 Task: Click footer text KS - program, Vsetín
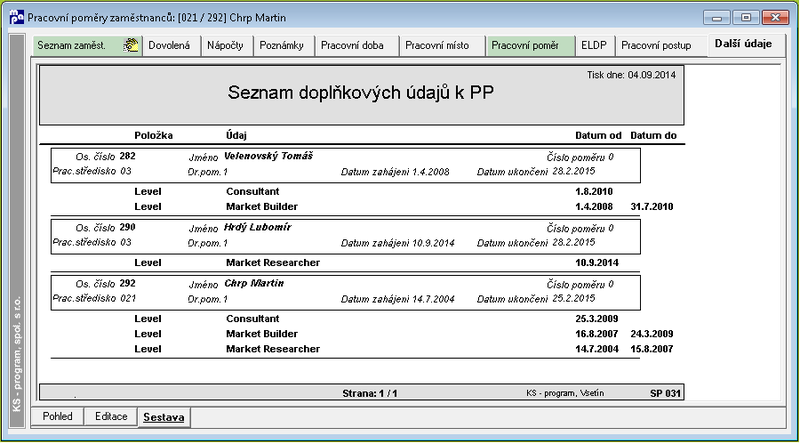pyautogui.click(x=565, y=393)
